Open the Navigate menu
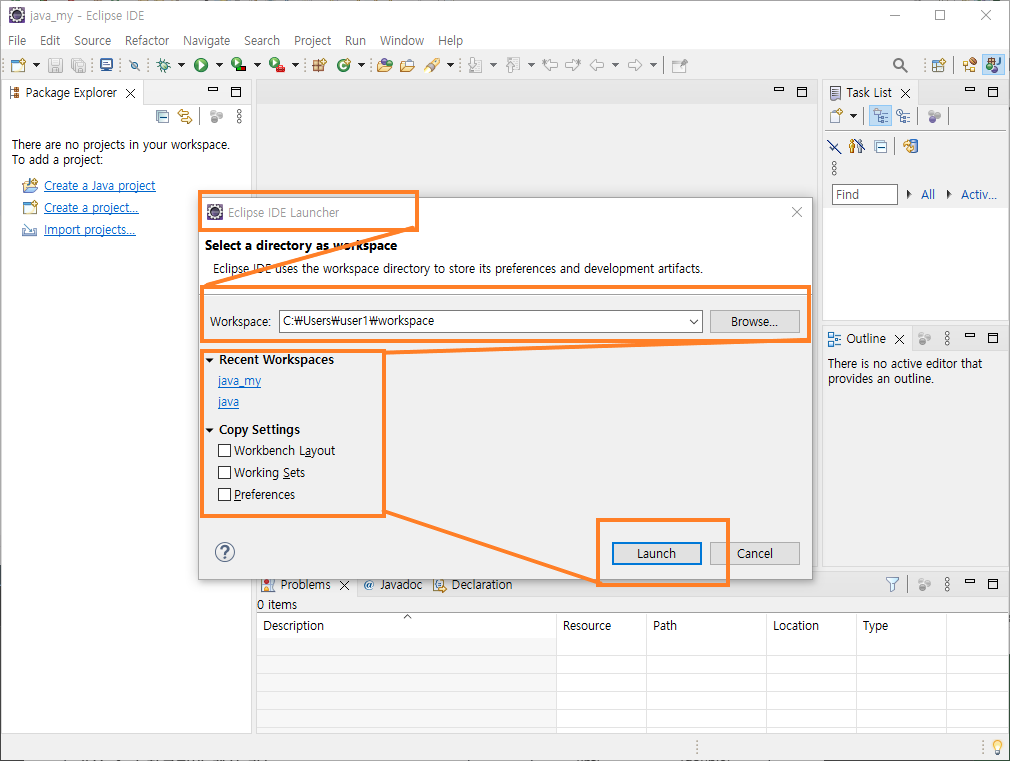 (206, 41)
